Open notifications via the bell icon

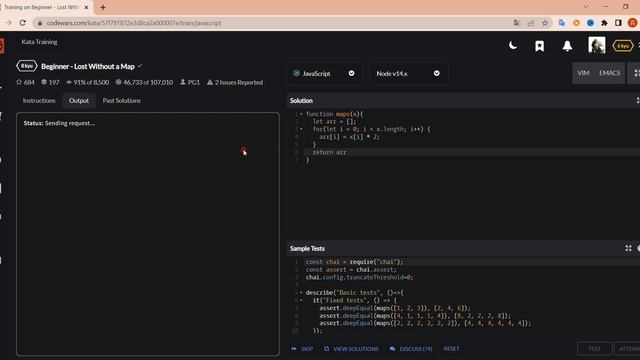tap(567, 46)
